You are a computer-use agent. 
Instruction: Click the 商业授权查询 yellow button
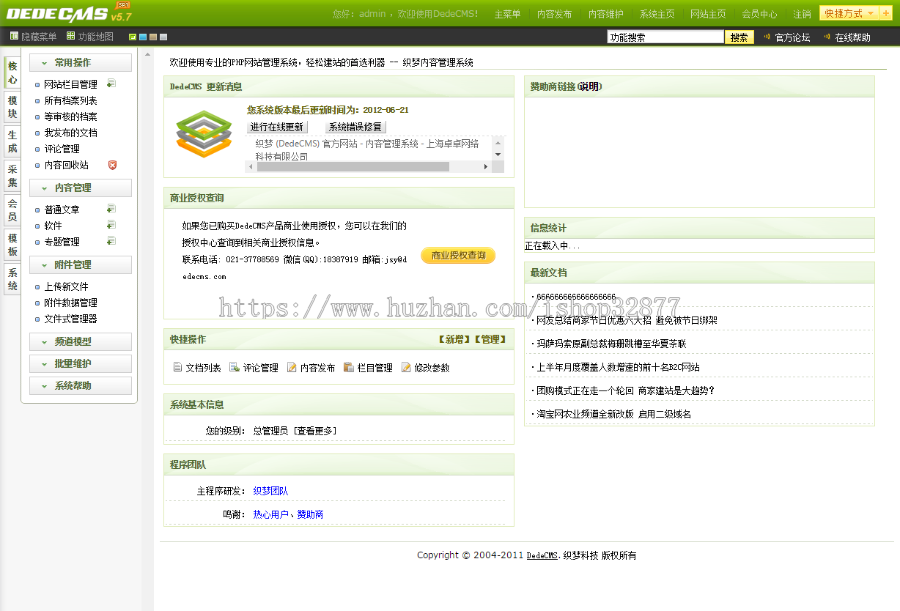458,256
